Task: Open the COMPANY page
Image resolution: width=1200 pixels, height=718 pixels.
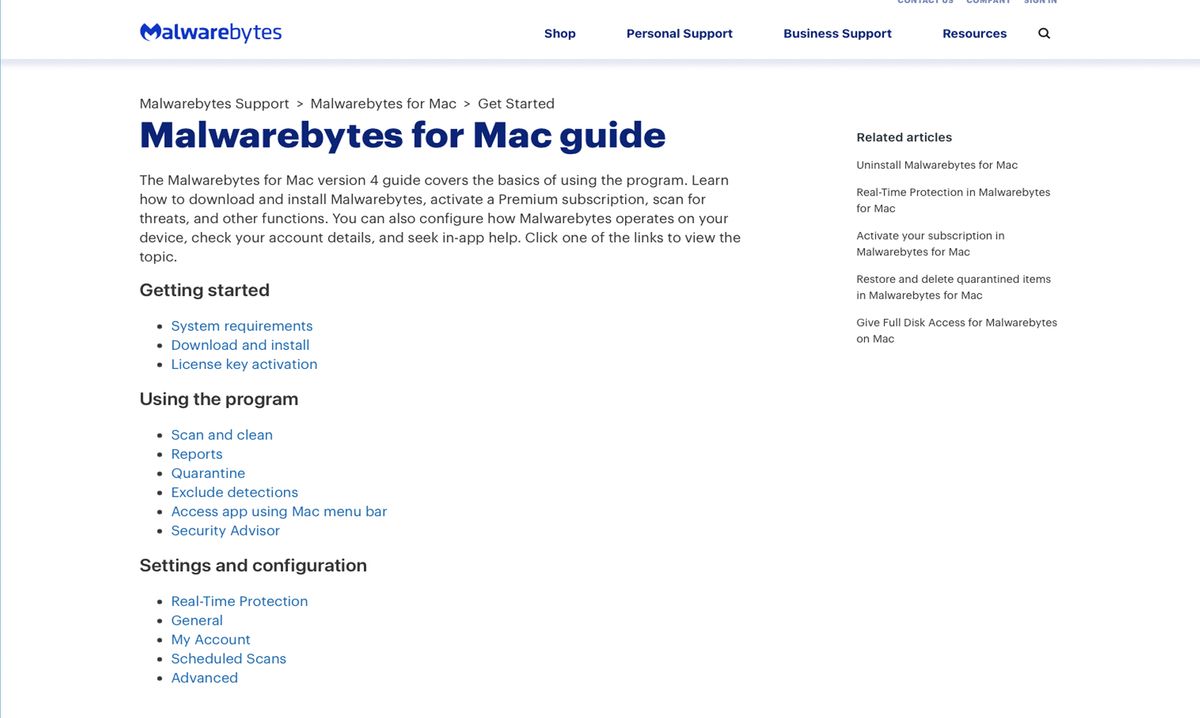Action: pyautogui.click(x=988, y=2)
